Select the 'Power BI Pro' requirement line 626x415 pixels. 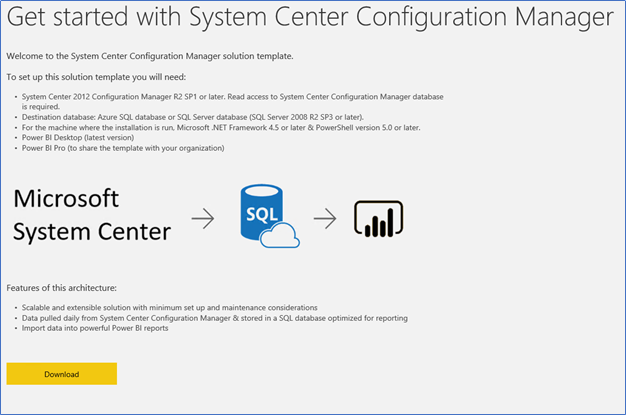pyautogui.click(x=123, y=148)
